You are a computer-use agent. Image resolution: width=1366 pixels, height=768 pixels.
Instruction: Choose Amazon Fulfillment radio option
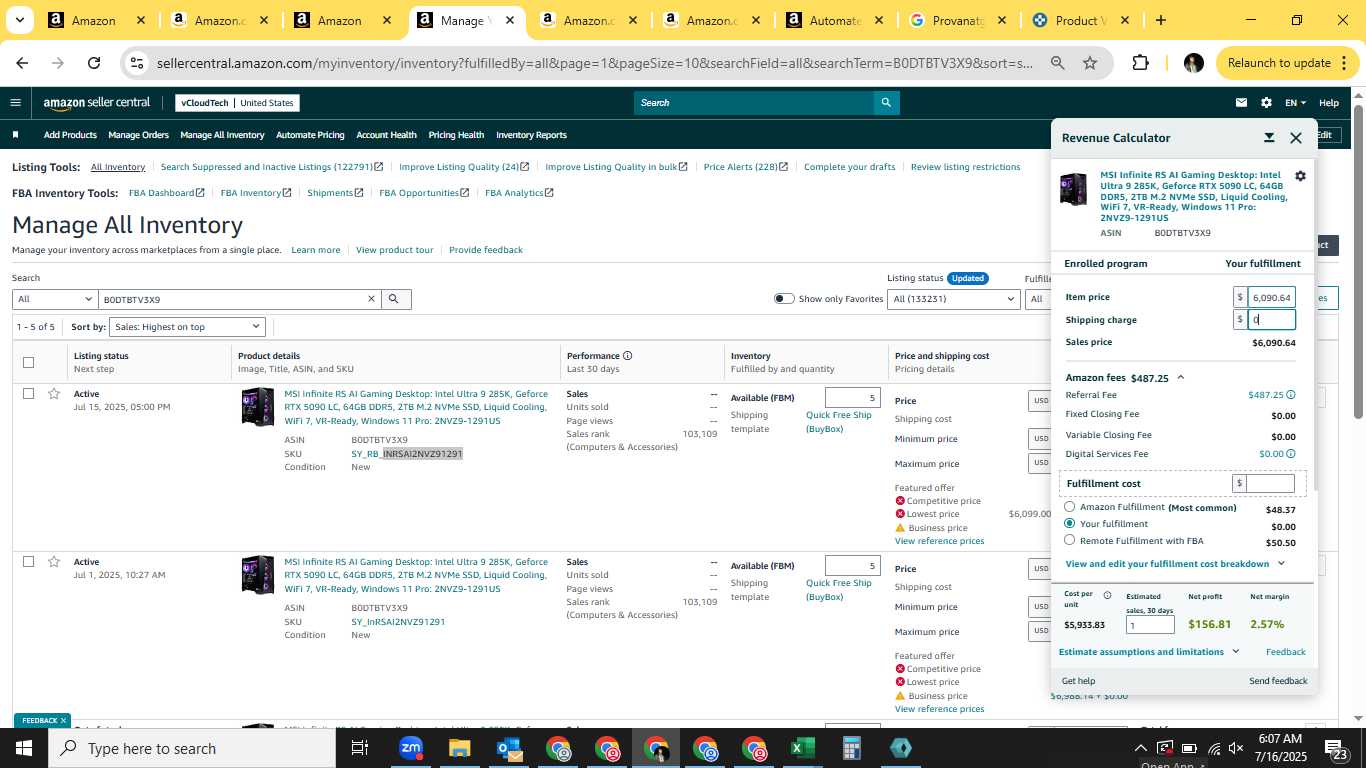point(1070,507)
